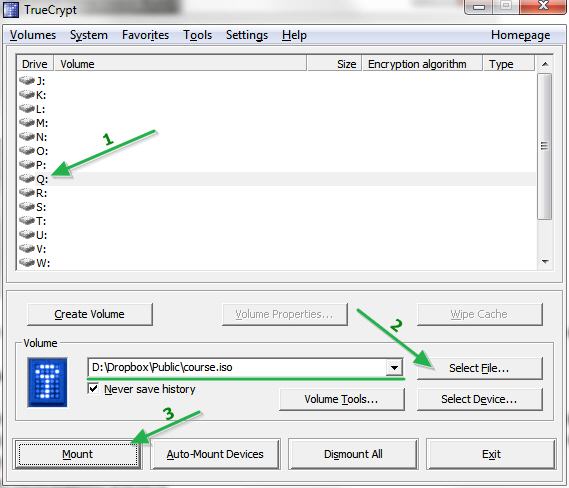Image resolution: width=569 pixels, height=488 pixels.
Task: Click the drive list scroll down arrow
Action: (x=545, y=261)
